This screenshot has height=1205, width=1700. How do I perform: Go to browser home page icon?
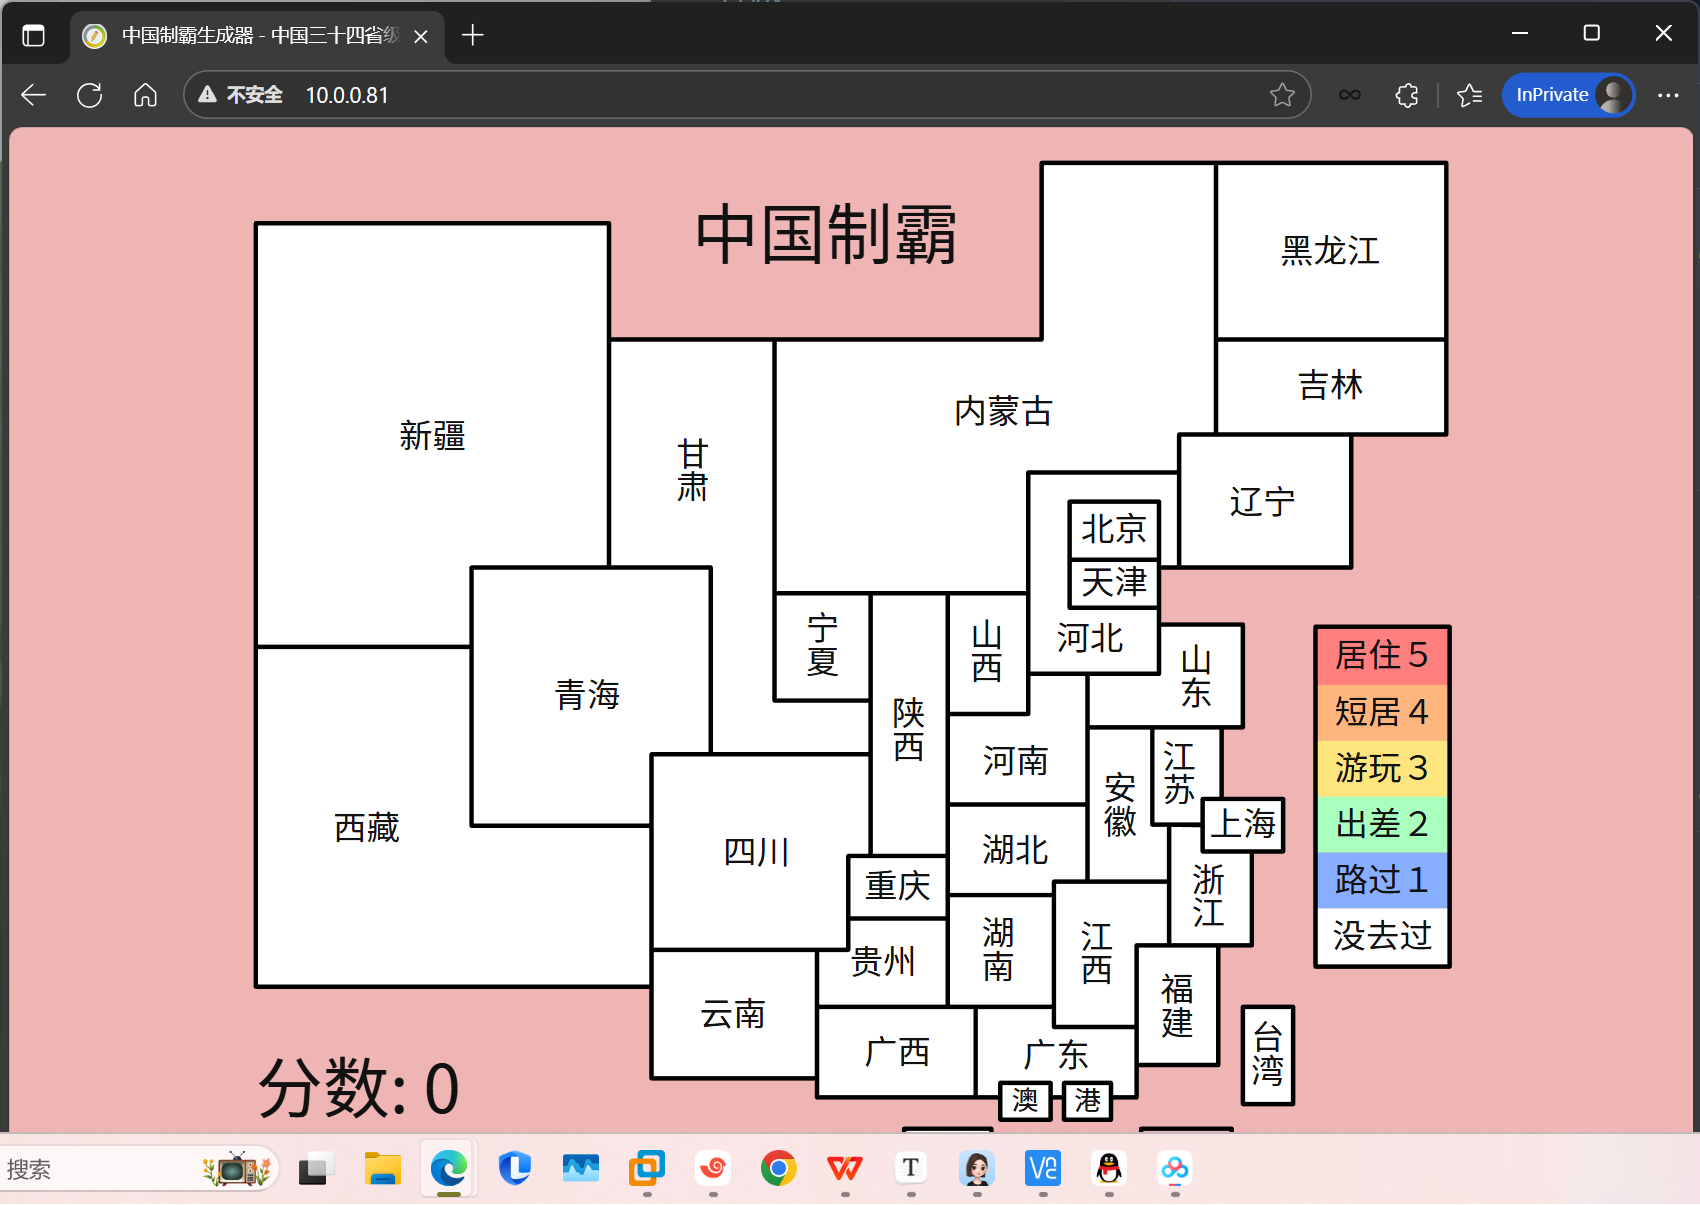146,95
